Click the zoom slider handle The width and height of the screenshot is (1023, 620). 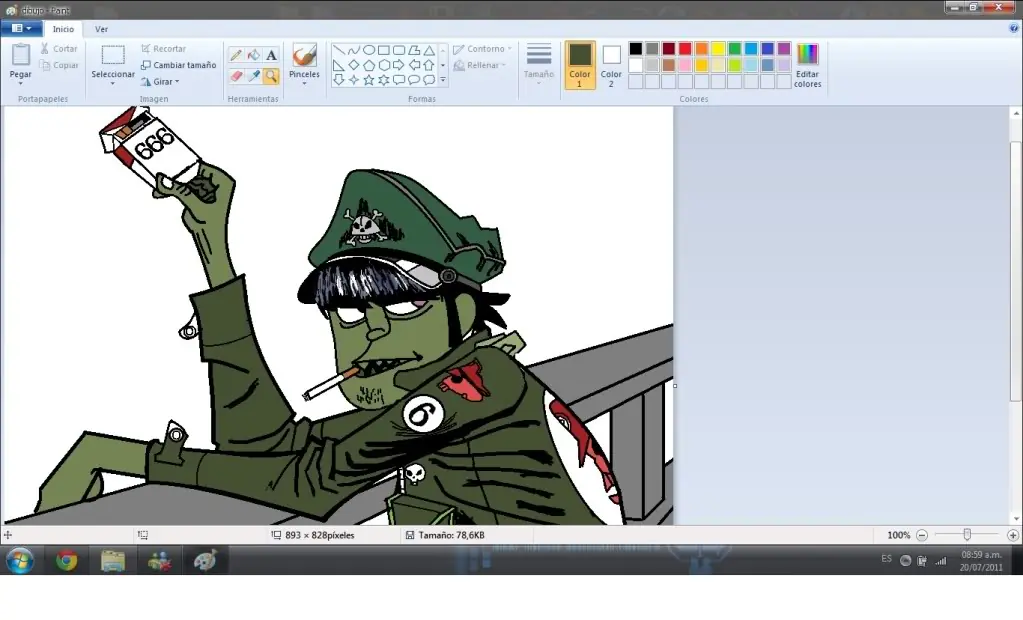(967, 535)
